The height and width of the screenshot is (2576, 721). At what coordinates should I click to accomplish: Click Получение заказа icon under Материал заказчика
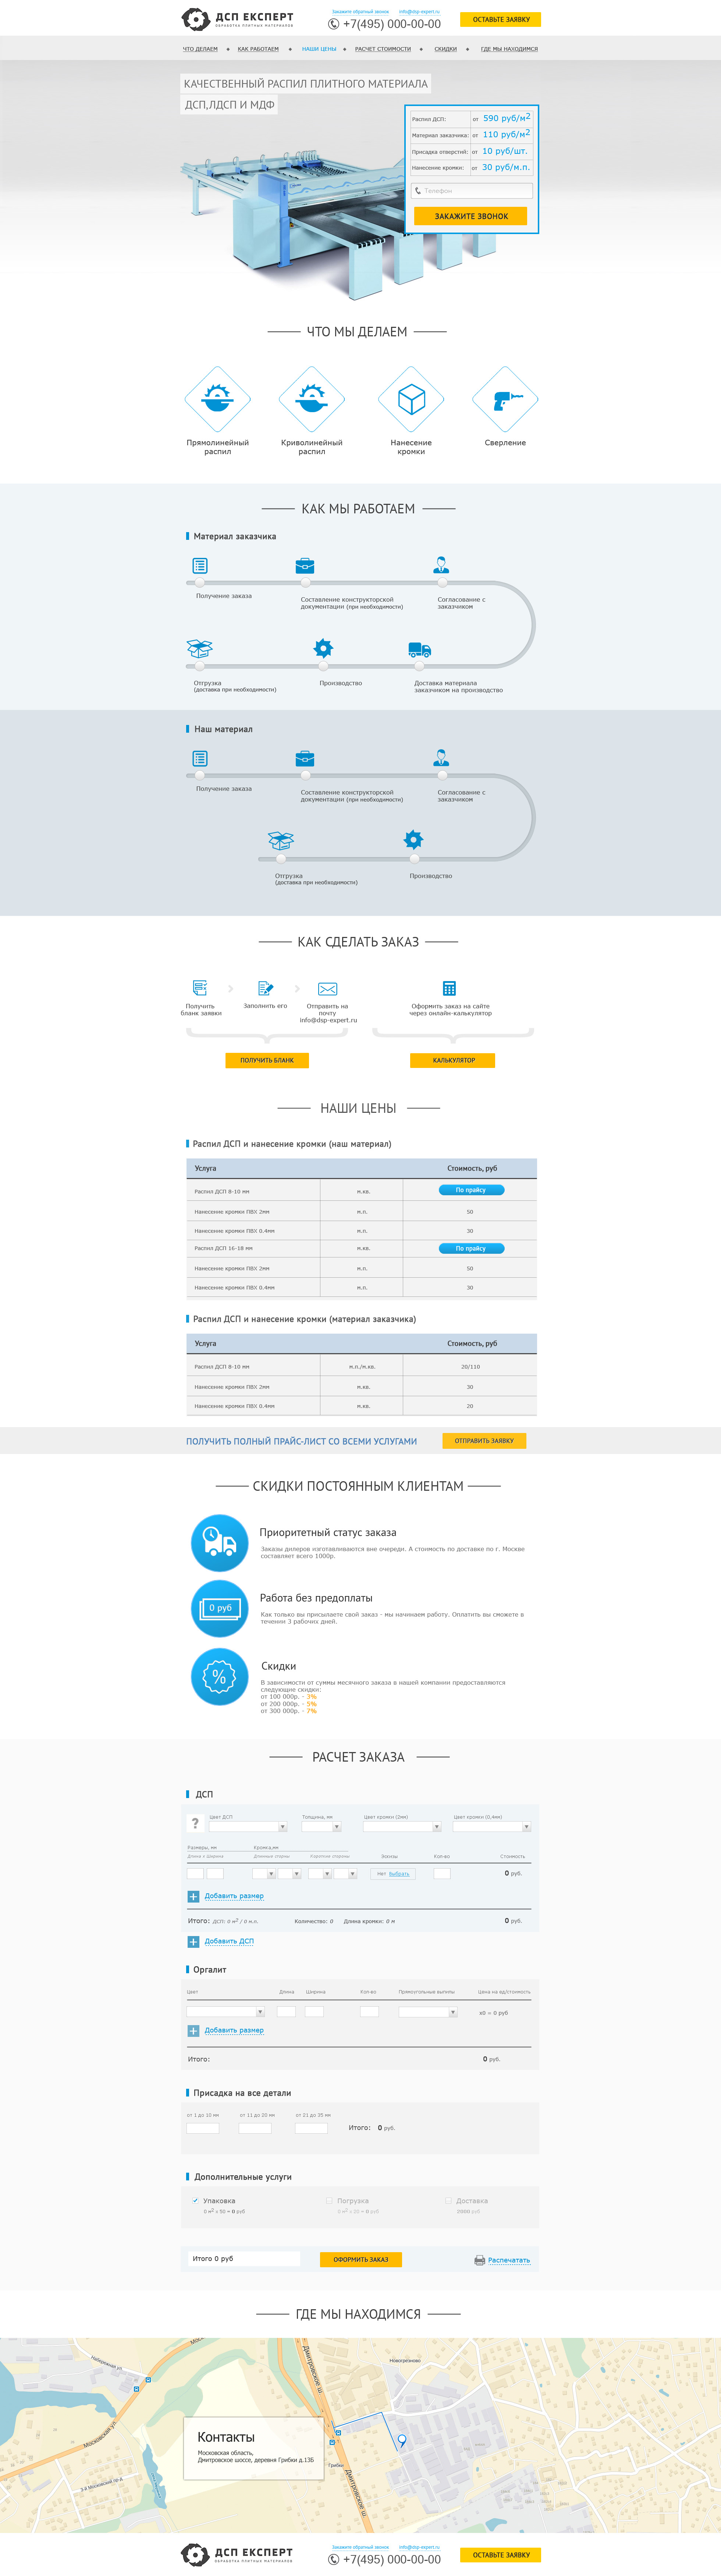coord(200,566)
